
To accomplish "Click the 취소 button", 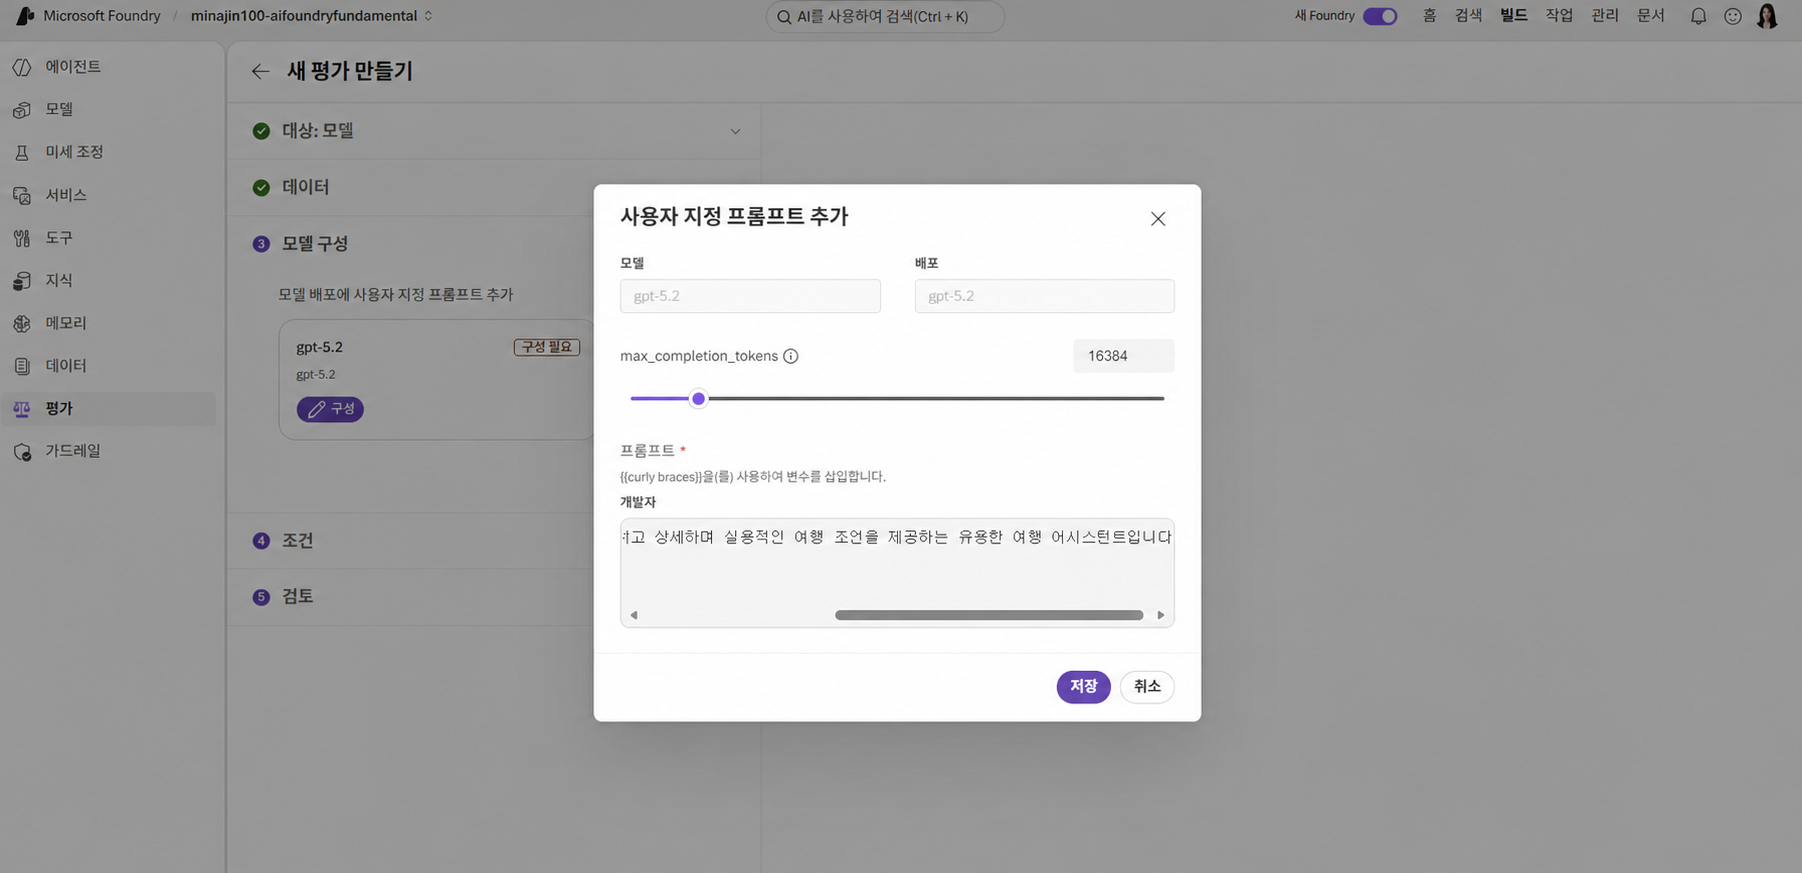I will click(1147, 687).
